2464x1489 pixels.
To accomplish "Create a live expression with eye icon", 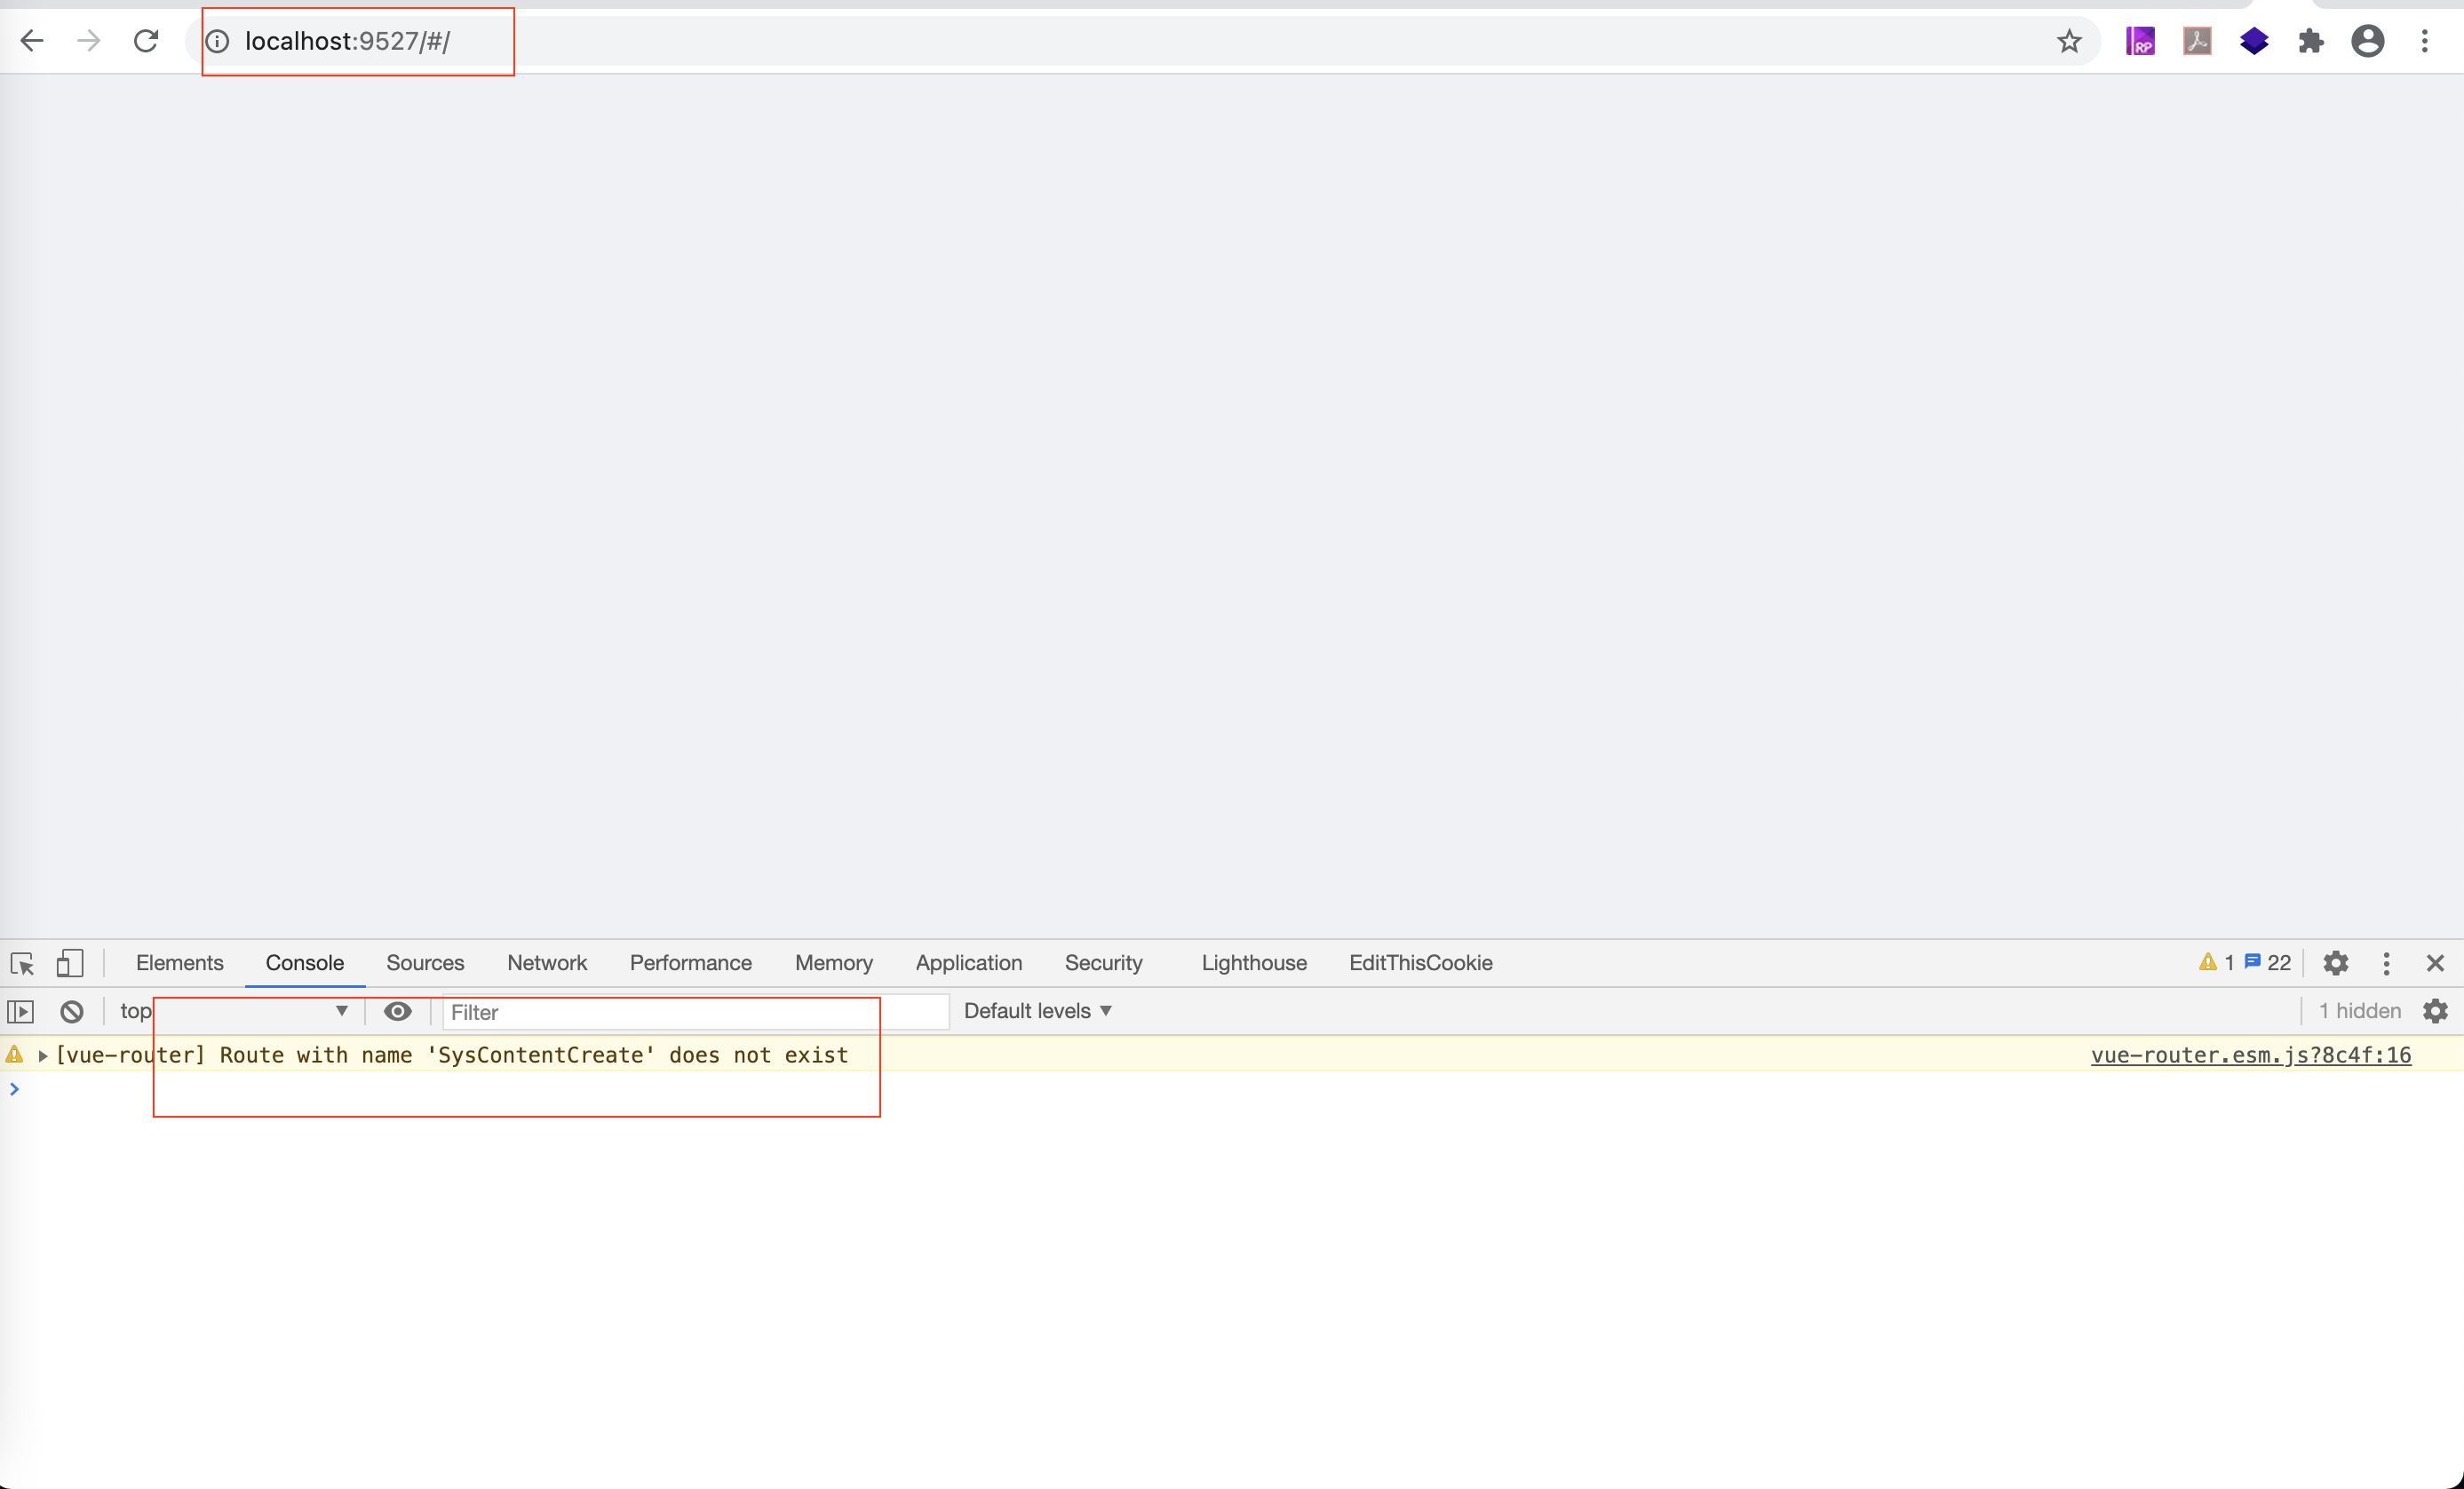I will [398, 1011].
